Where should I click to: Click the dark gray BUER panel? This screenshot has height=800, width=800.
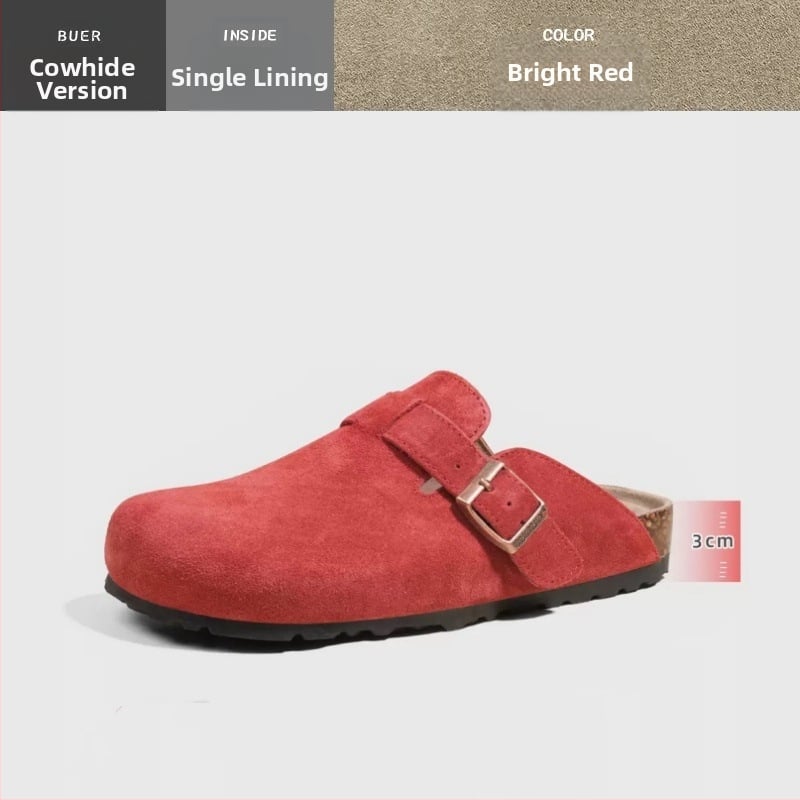click(x=83, y=55)
